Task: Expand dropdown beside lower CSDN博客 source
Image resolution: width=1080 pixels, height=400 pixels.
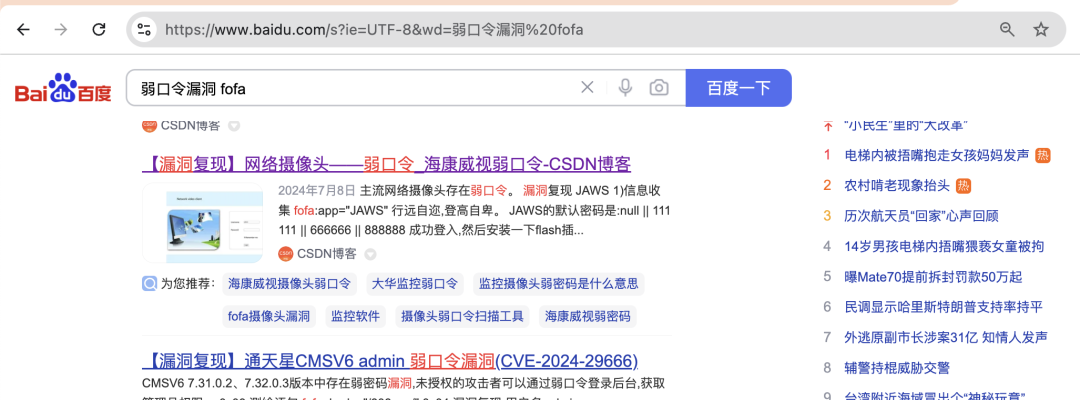Action: (371, 255)
